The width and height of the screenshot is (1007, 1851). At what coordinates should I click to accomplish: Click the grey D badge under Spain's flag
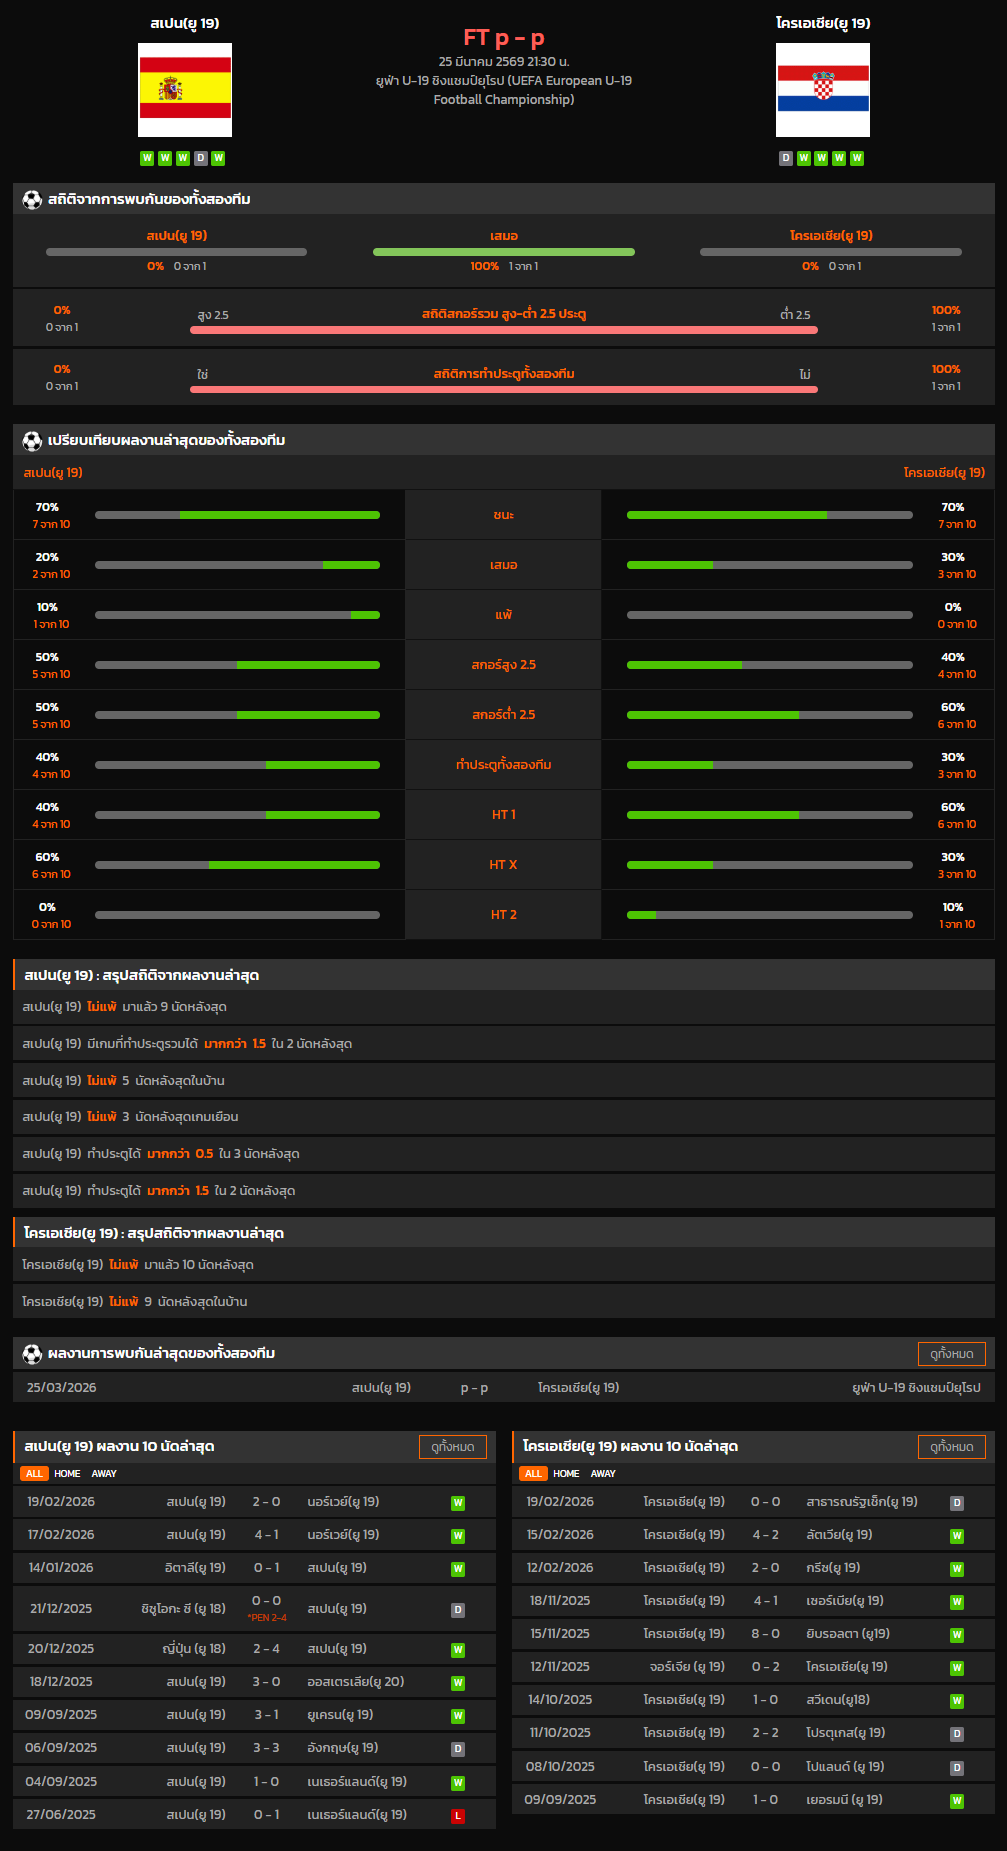coord(201,158)
